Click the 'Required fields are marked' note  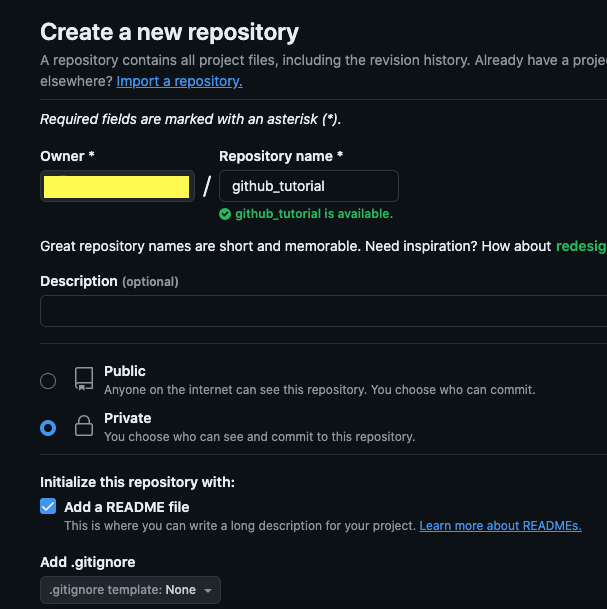(190, 119)
